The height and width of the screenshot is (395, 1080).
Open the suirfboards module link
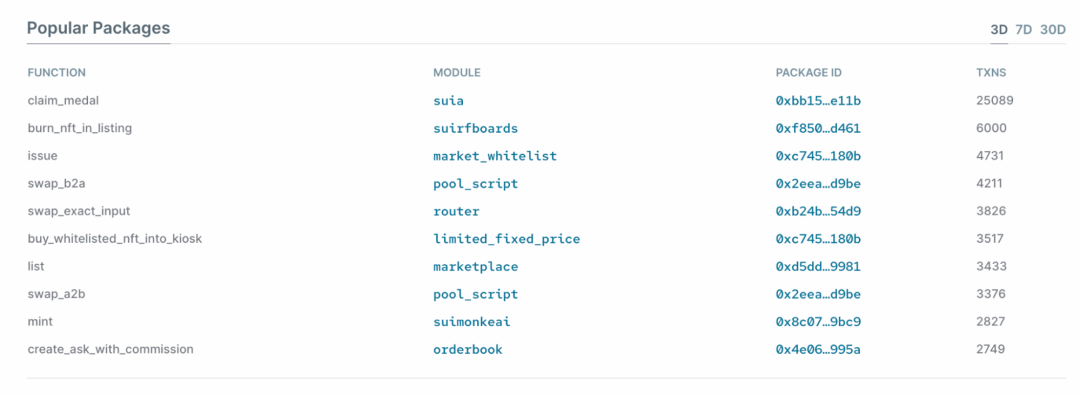[x=475, y=128]
